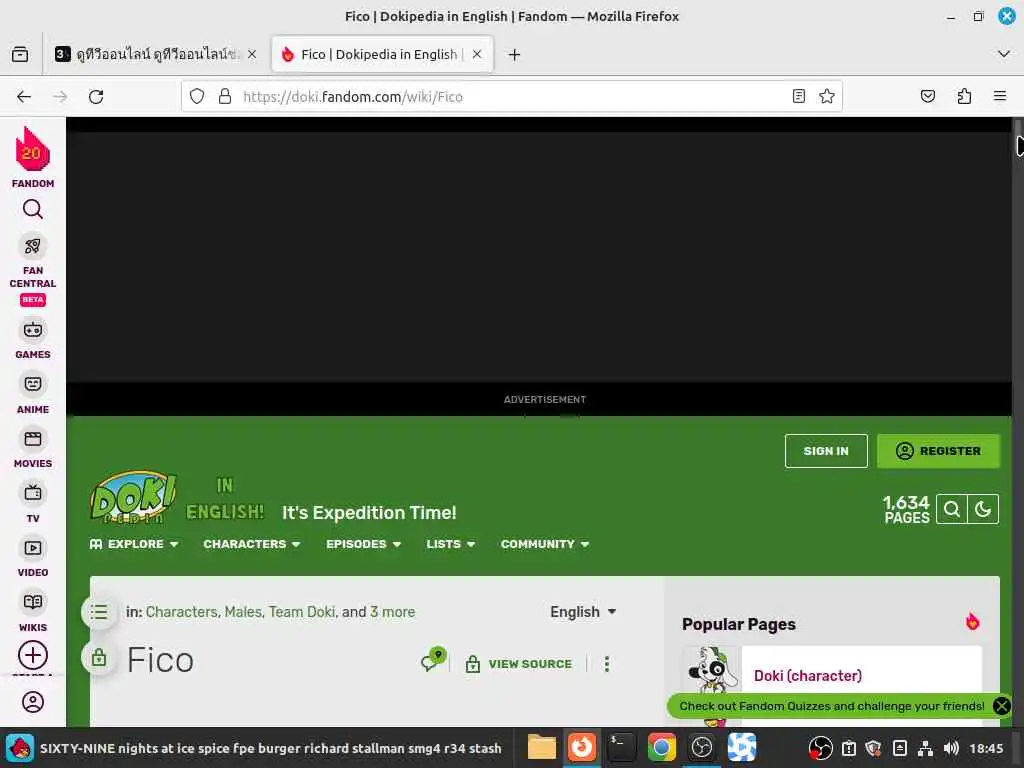Open the Wikis book icon
The height and width of the screenshot is (768, 1024).
[33, 602]
